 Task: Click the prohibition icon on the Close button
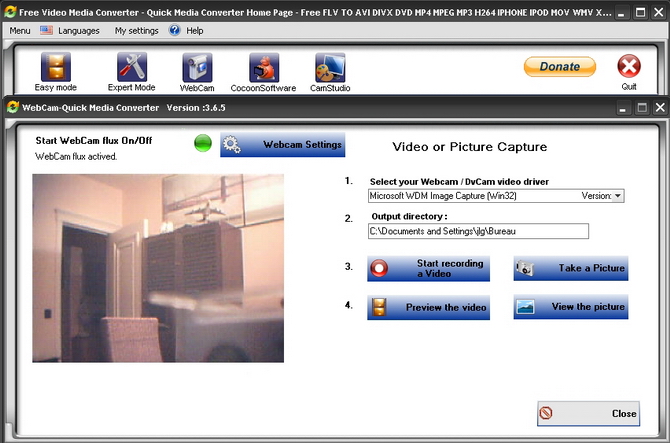(x=546, y=413)
